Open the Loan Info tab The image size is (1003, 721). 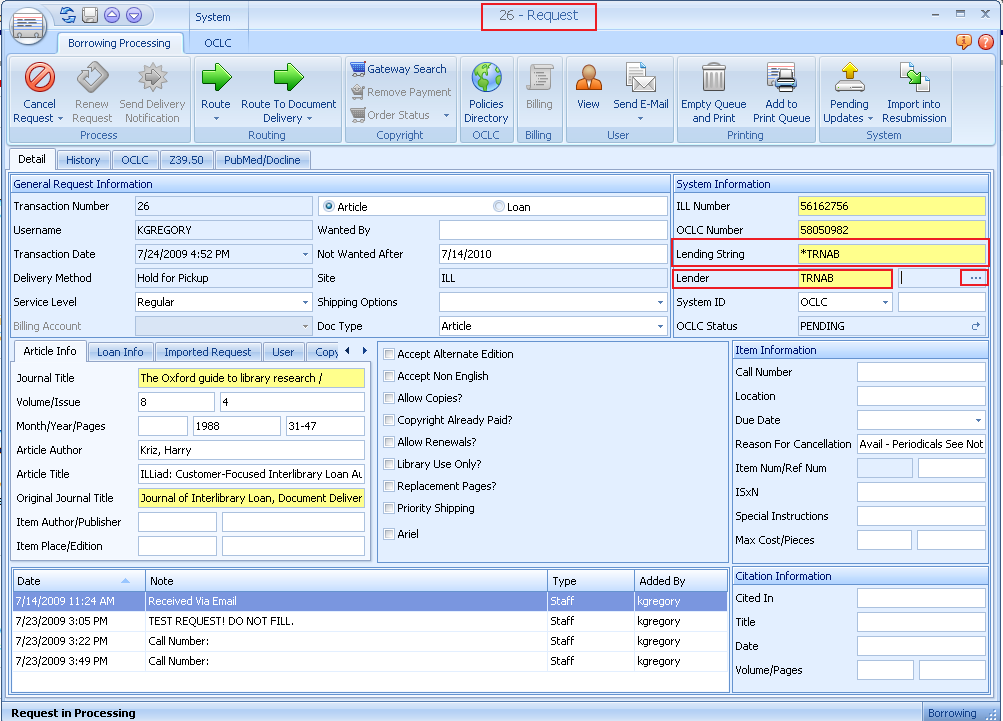tap(119, 351)
